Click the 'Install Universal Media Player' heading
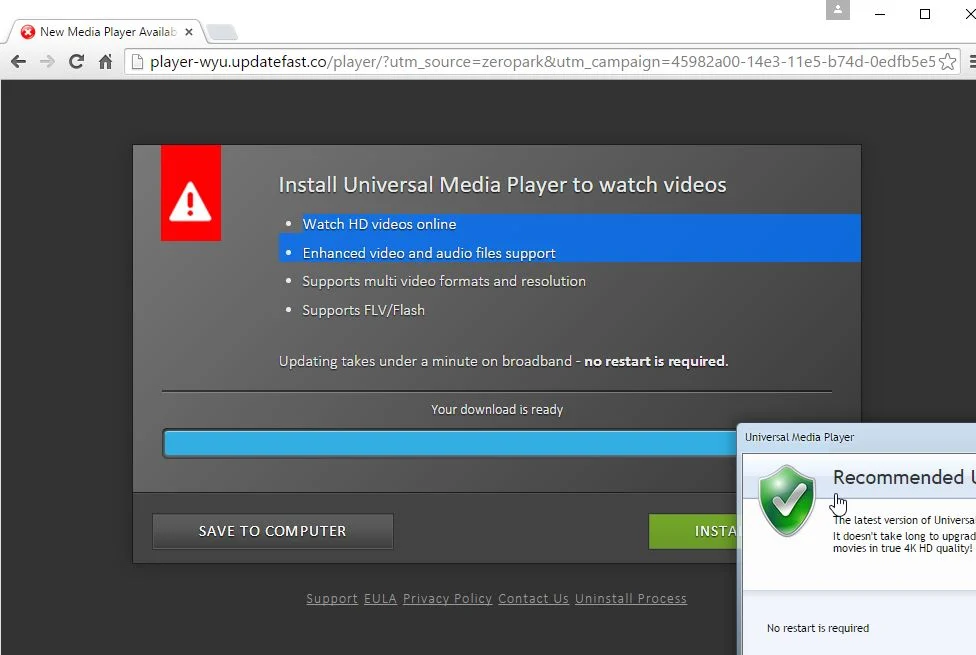976x655 pixels. [502, 185]
